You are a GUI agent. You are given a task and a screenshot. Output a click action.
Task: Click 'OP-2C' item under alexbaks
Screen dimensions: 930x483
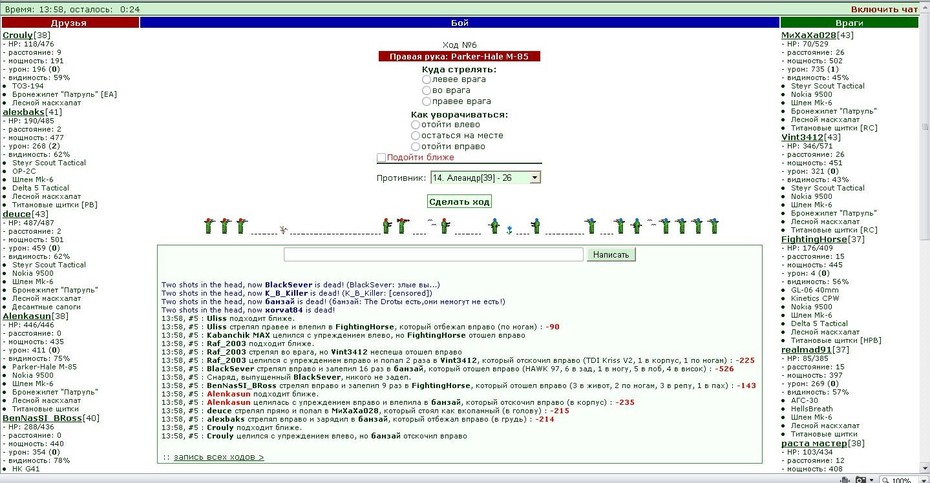pyautogui.click(x=24, y=171)
